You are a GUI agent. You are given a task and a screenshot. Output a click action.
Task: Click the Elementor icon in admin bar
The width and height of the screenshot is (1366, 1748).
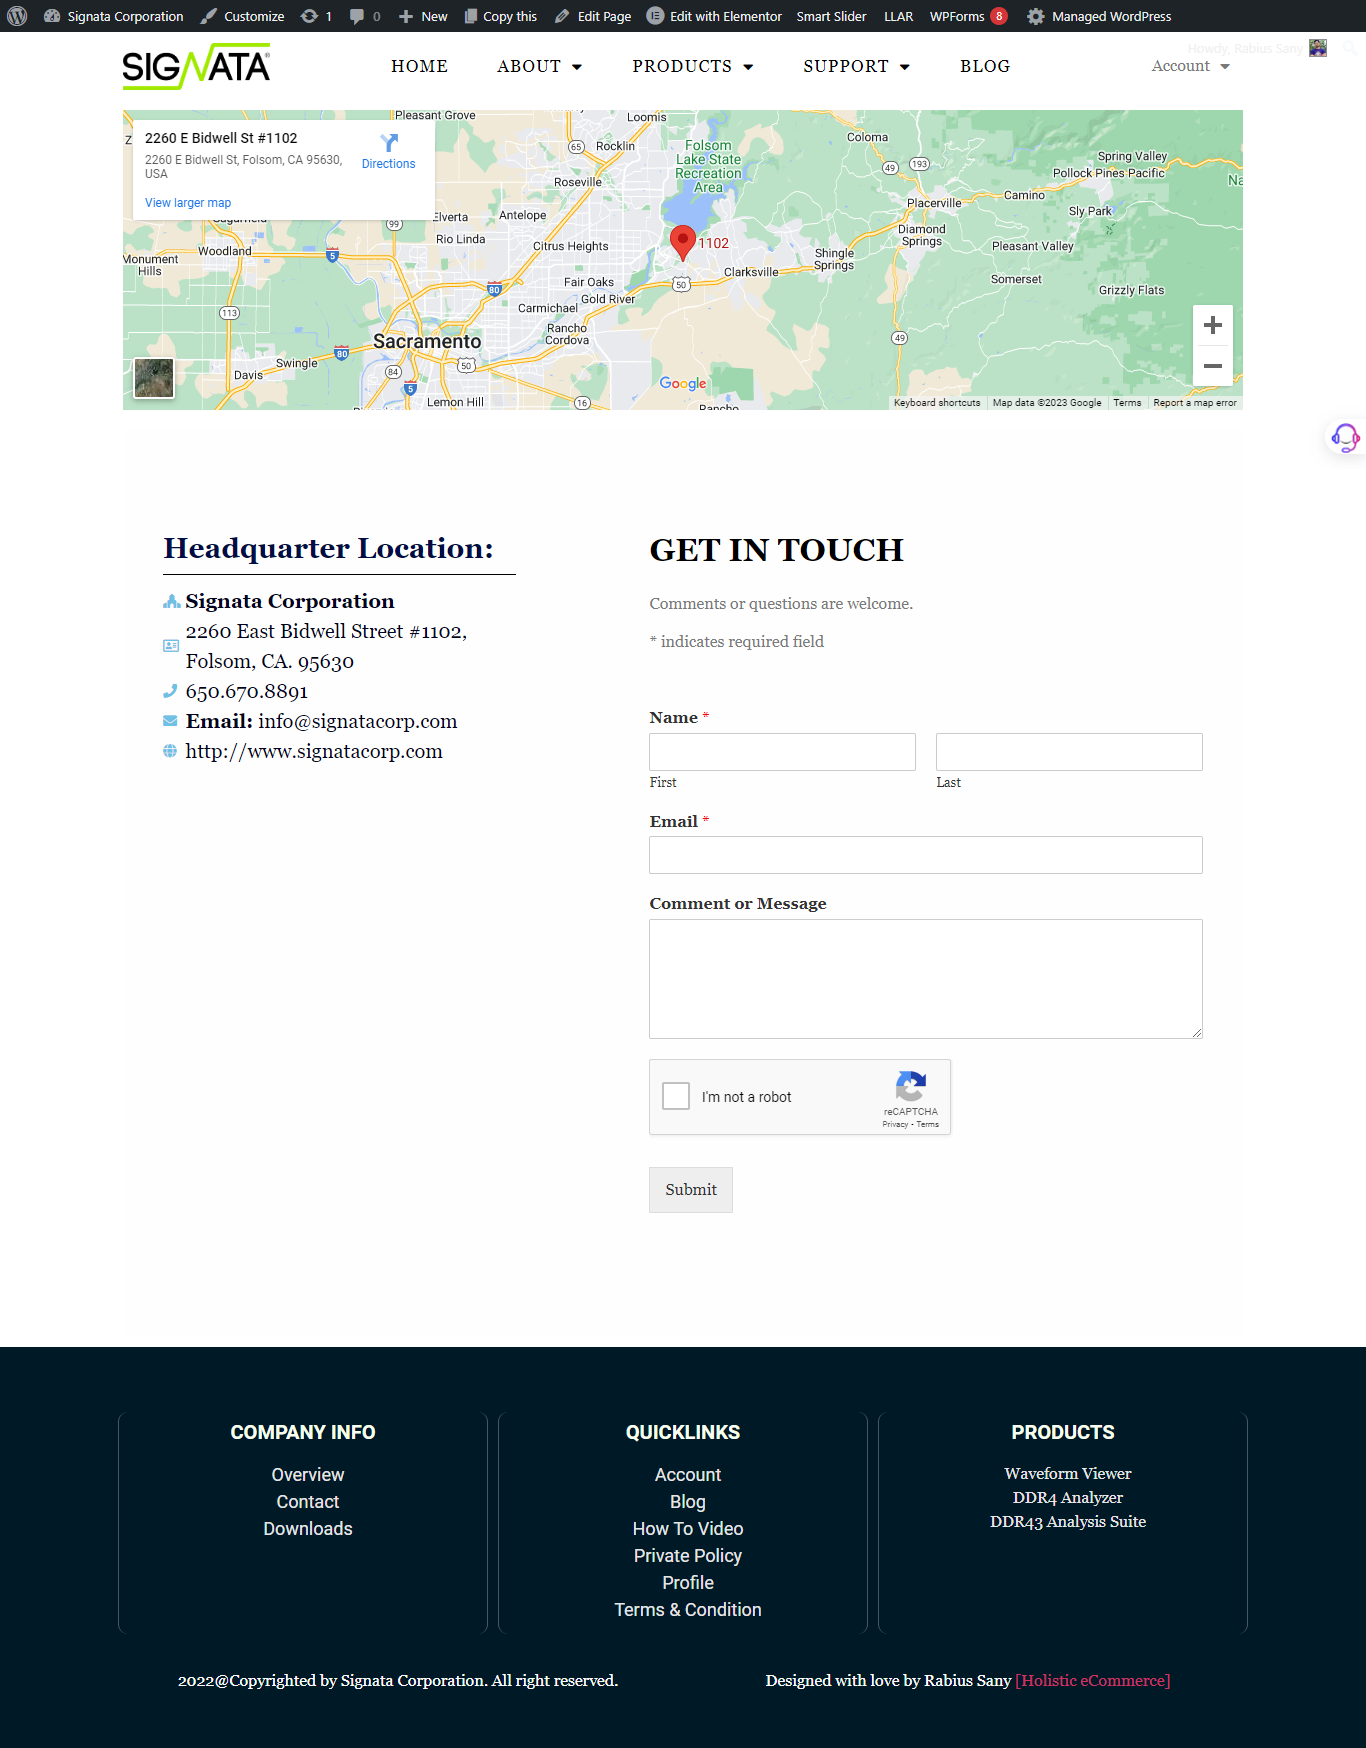[x=655, y=16]
